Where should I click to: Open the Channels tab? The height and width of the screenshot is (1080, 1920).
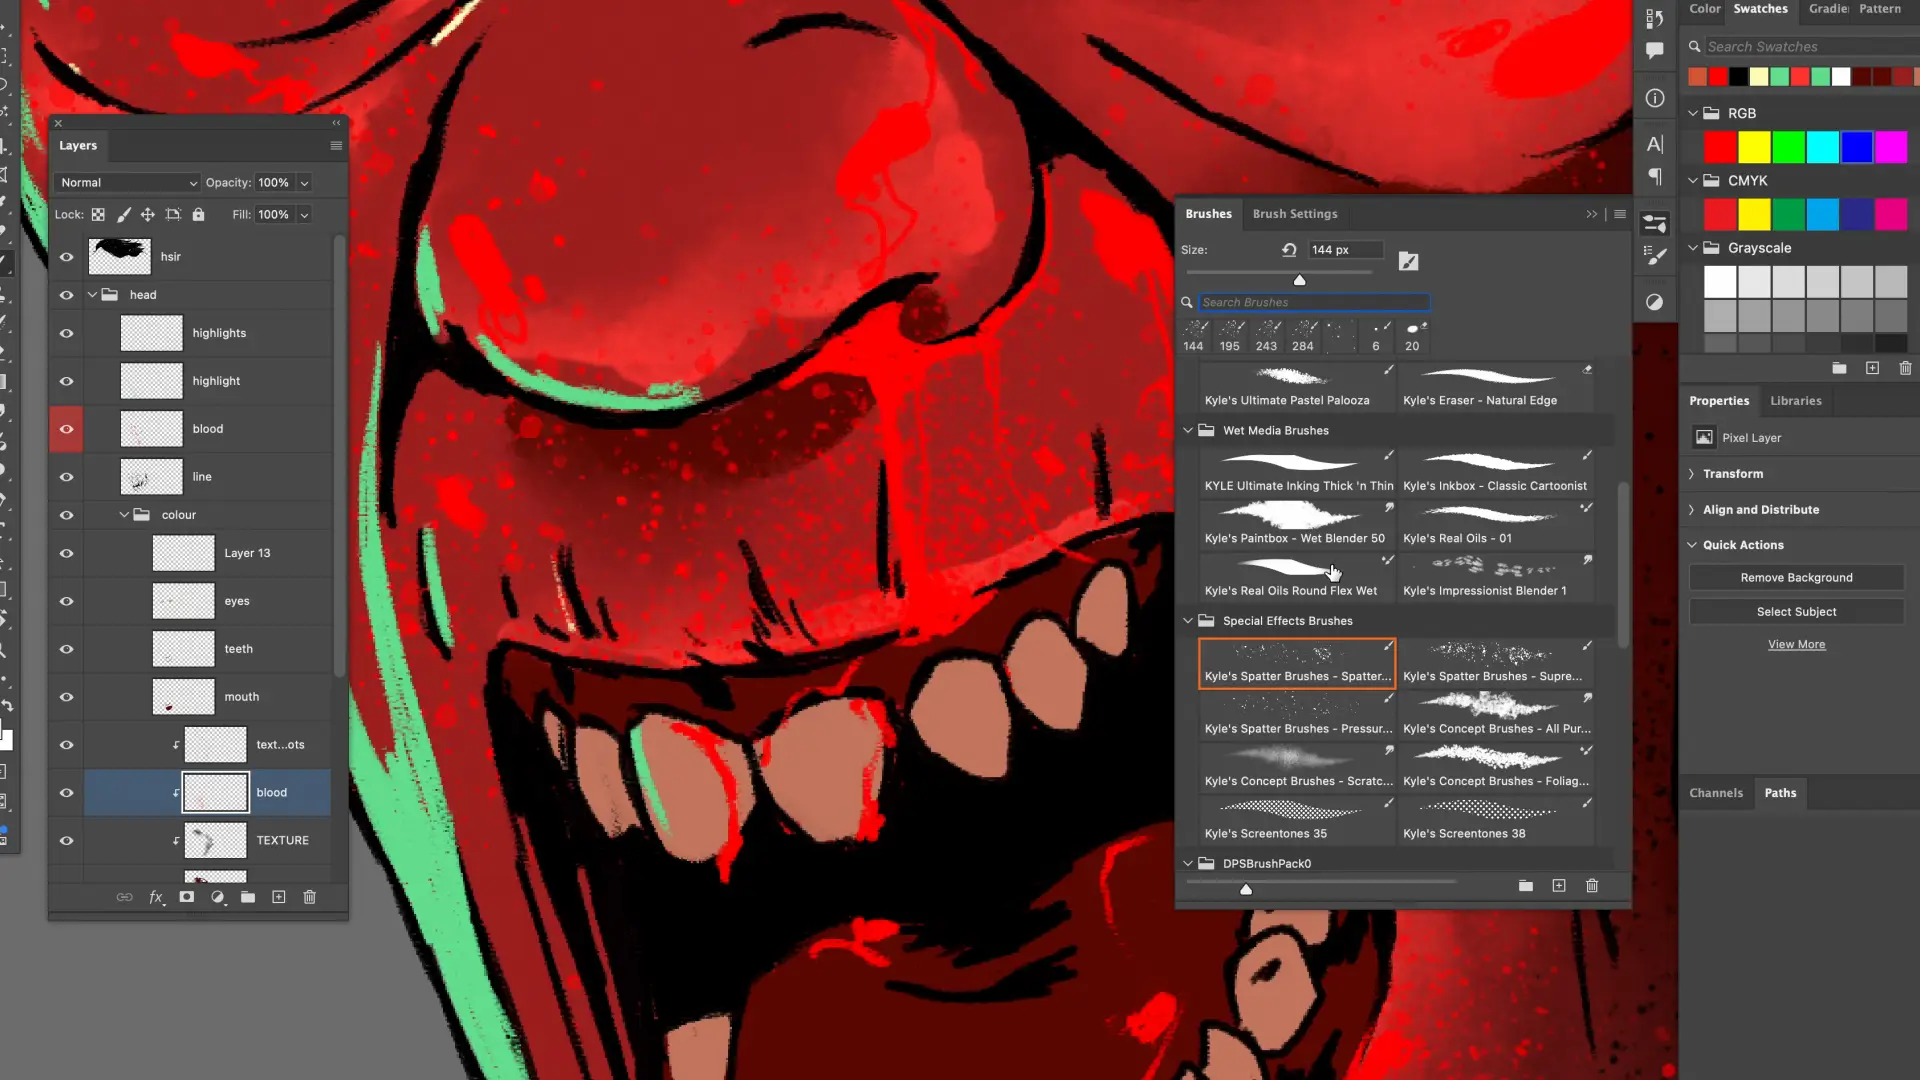[1715, 793]
